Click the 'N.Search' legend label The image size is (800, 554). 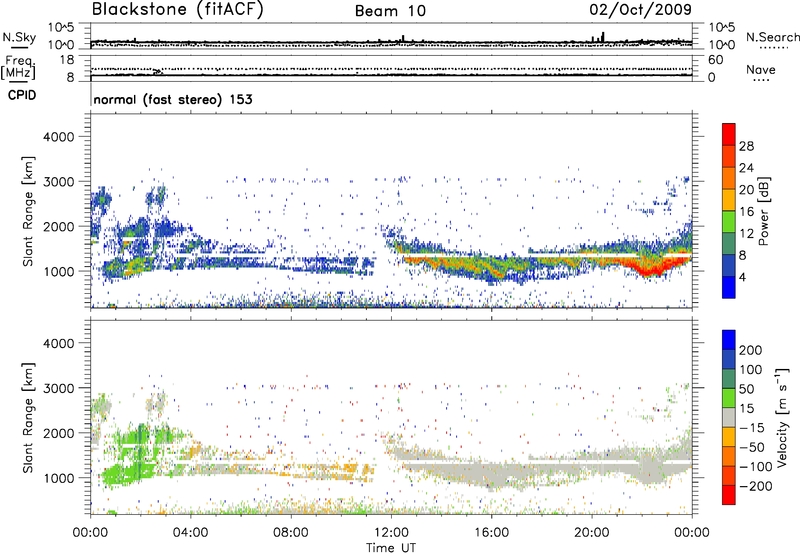[772, 37]
